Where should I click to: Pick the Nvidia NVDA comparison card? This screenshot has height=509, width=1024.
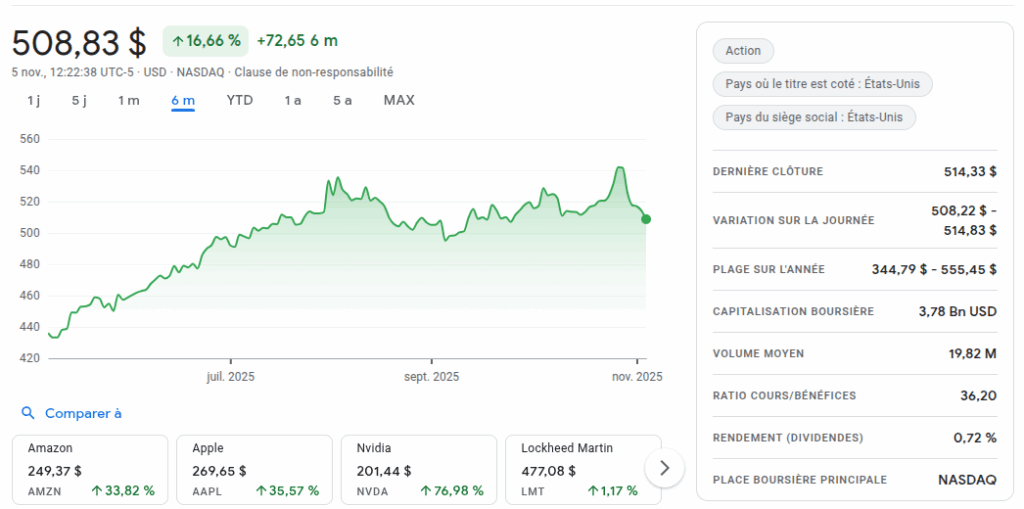(x=420, y=468)
